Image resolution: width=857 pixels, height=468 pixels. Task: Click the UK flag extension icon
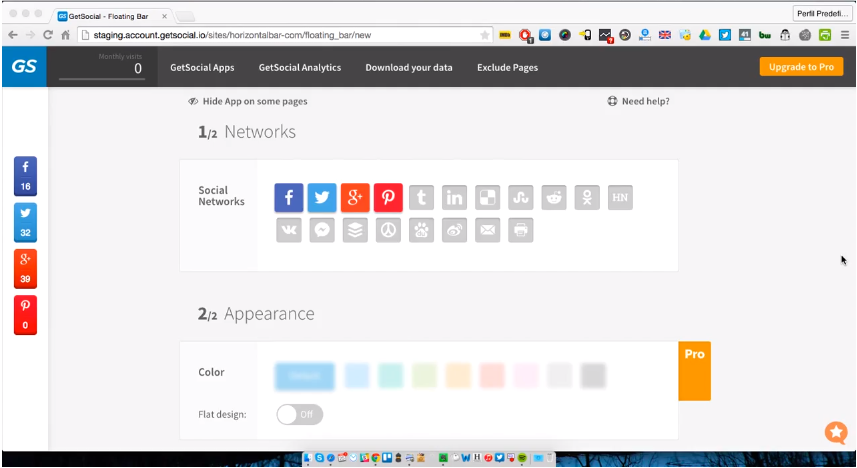pos(665,35)
